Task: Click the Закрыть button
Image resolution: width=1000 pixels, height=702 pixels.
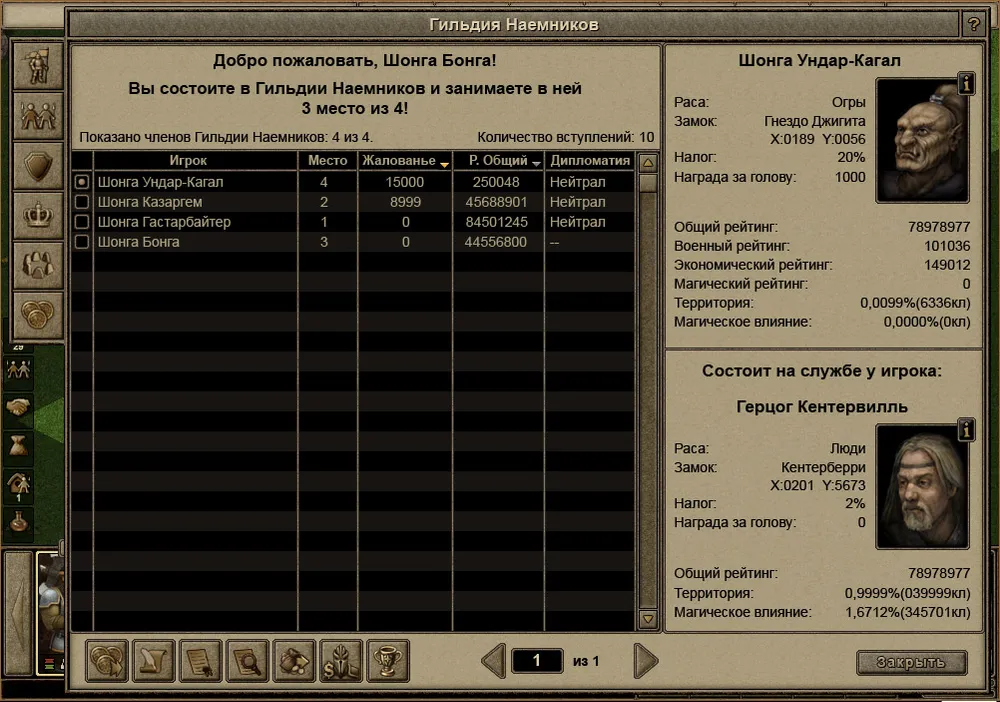Action: pyautogui.click(x=911, y=662)
